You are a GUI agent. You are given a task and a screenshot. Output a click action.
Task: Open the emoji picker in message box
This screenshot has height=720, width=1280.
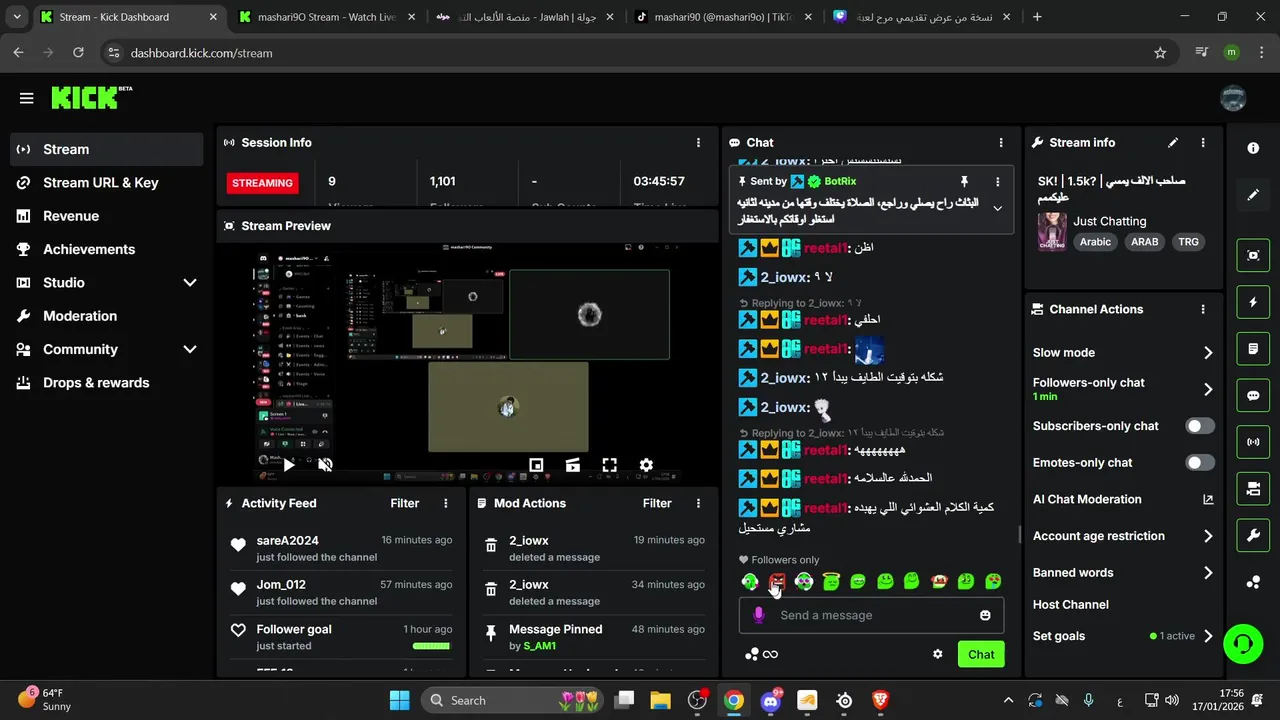tap(985, 615)
